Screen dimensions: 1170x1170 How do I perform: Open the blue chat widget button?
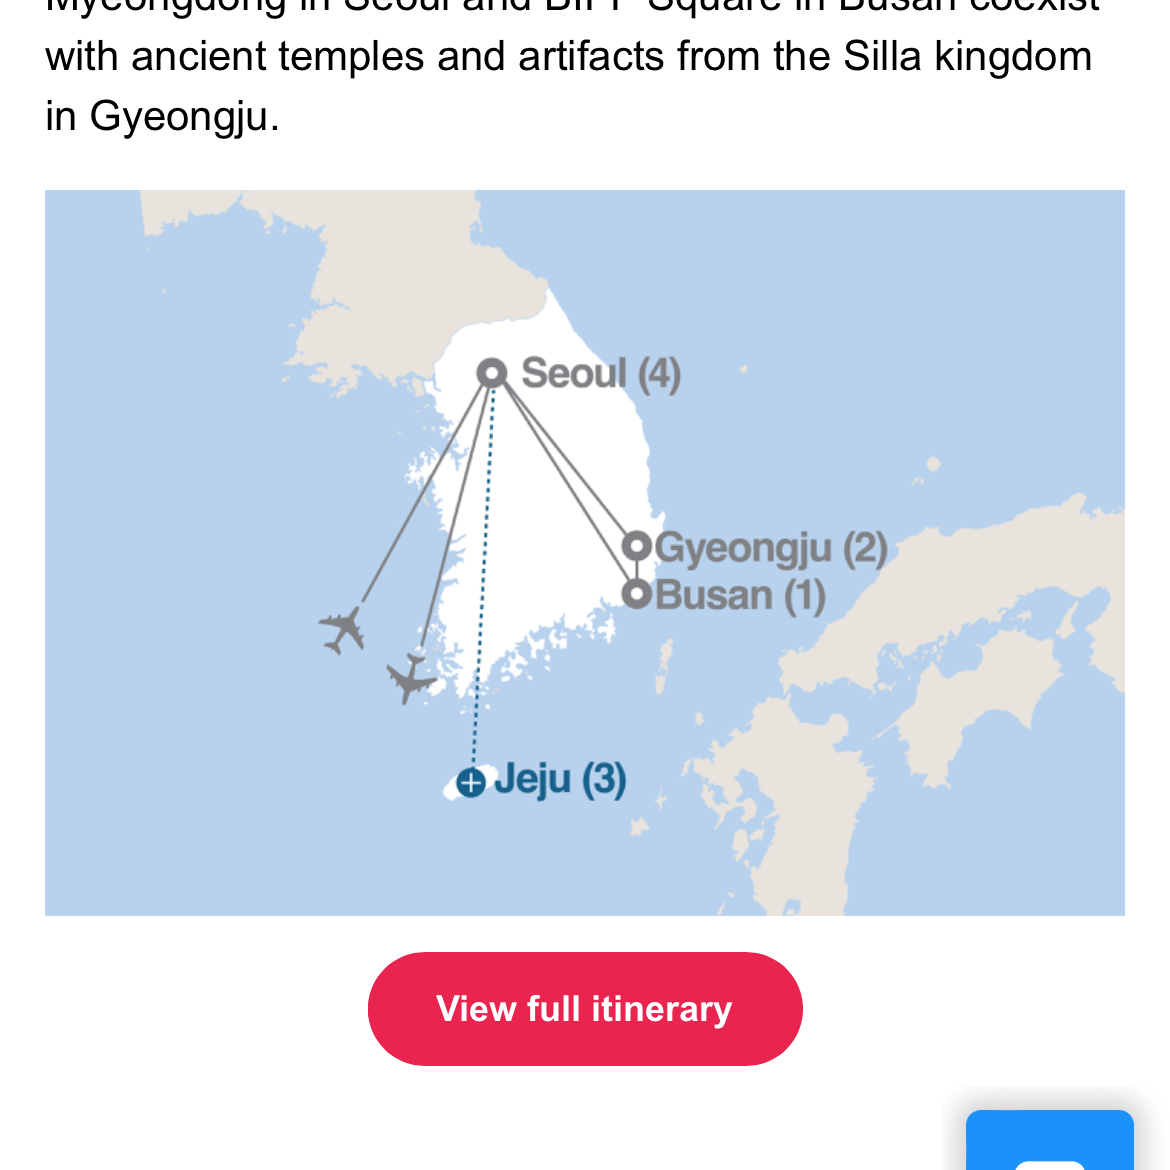tap(1049, 1139)
